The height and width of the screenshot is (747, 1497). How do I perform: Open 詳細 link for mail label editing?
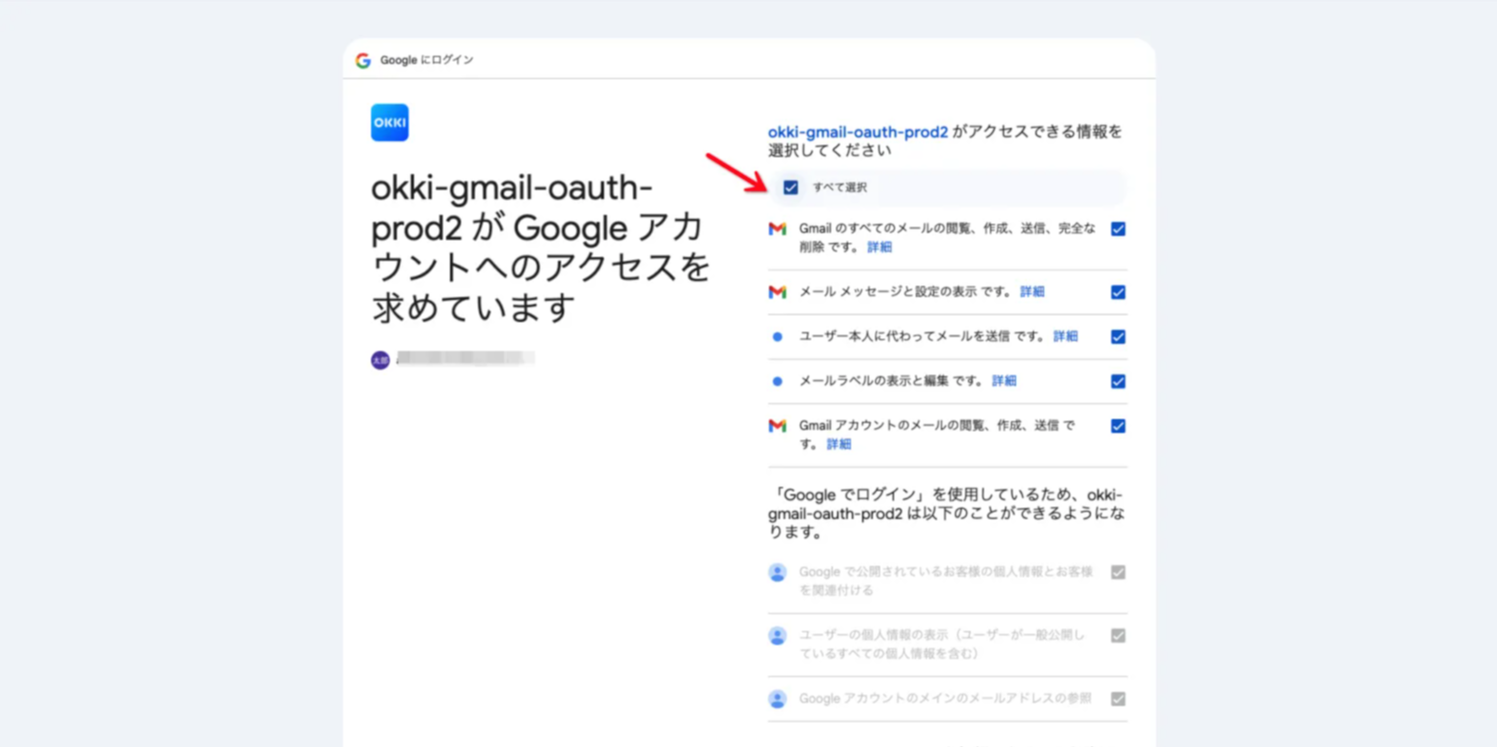coord(1004,381)
